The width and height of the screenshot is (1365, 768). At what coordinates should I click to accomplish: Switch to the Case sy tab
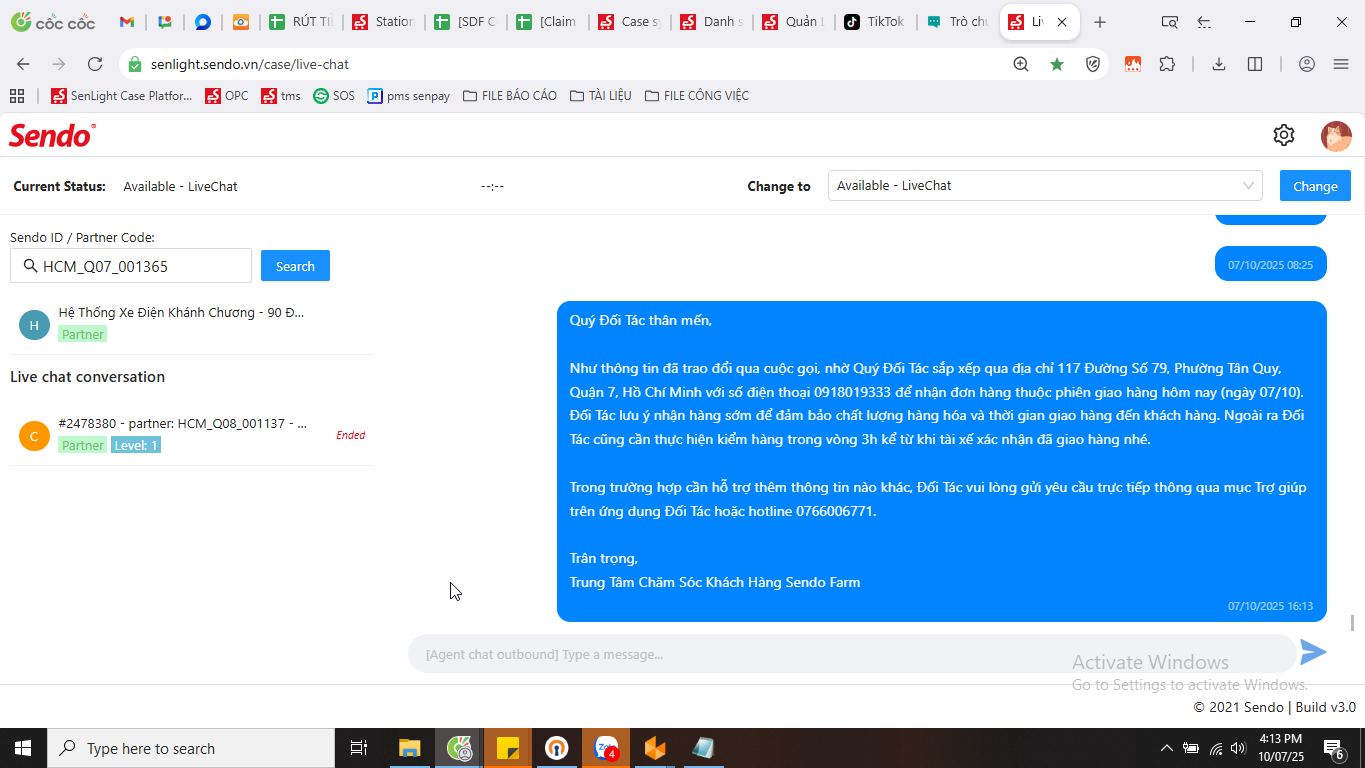tap(629, 22)
